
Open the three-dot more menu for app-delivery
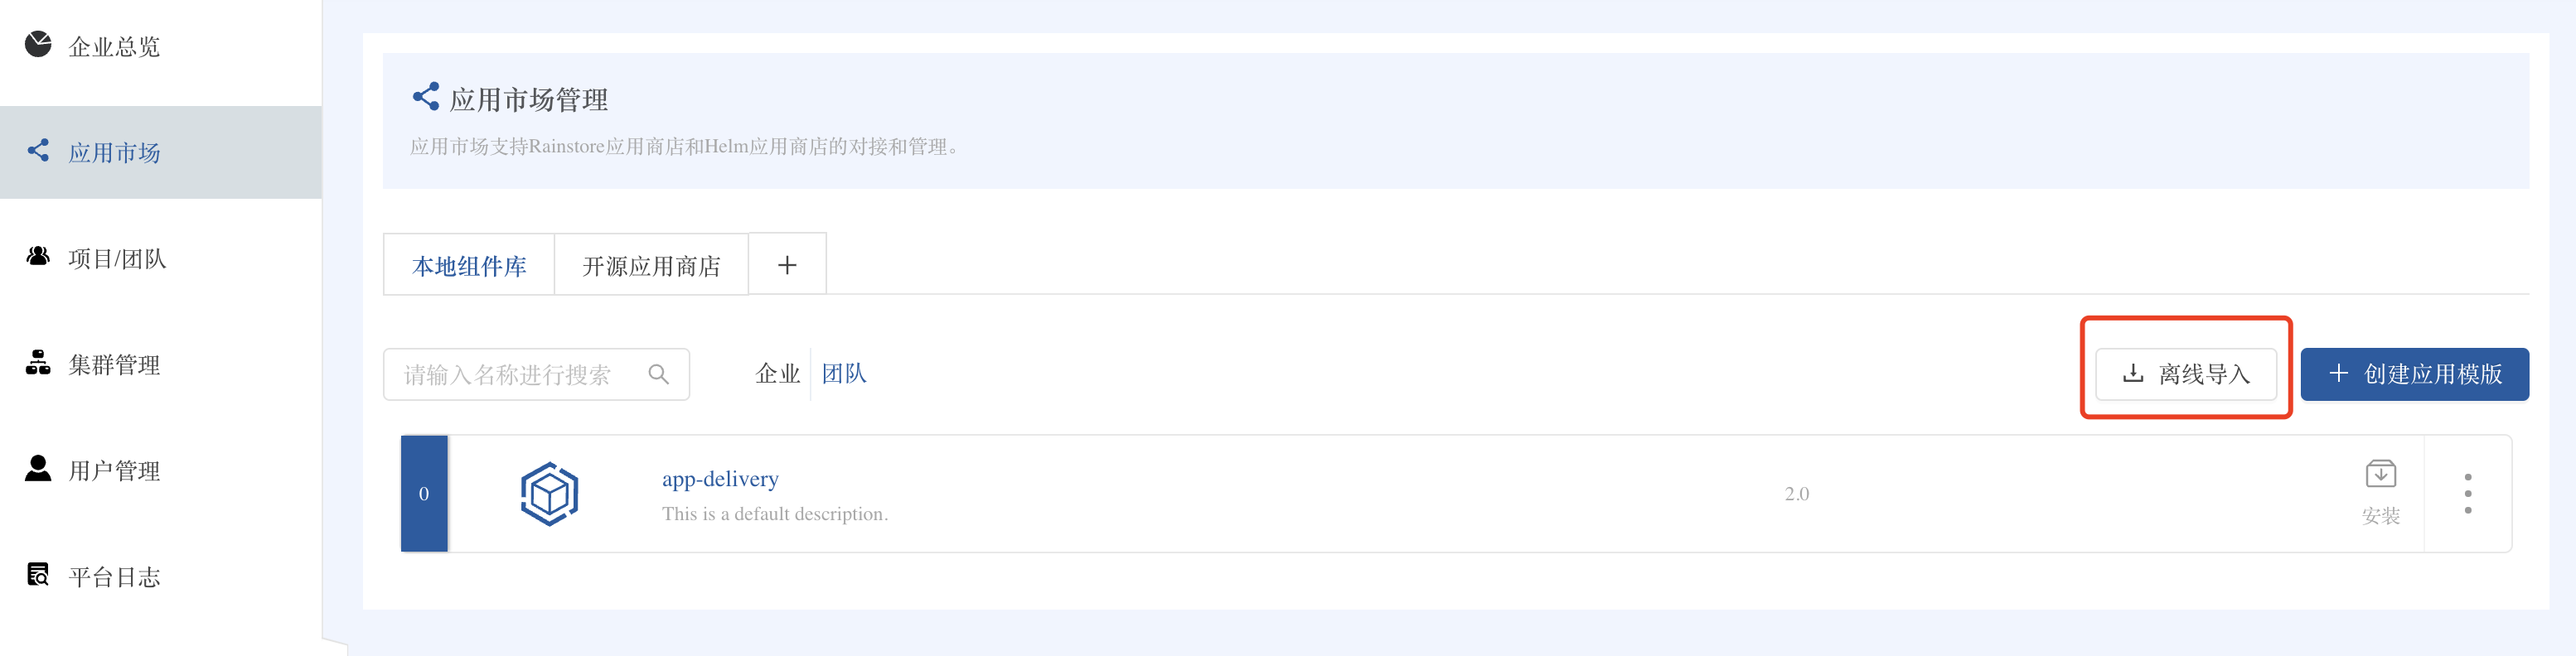(2468, 494)
